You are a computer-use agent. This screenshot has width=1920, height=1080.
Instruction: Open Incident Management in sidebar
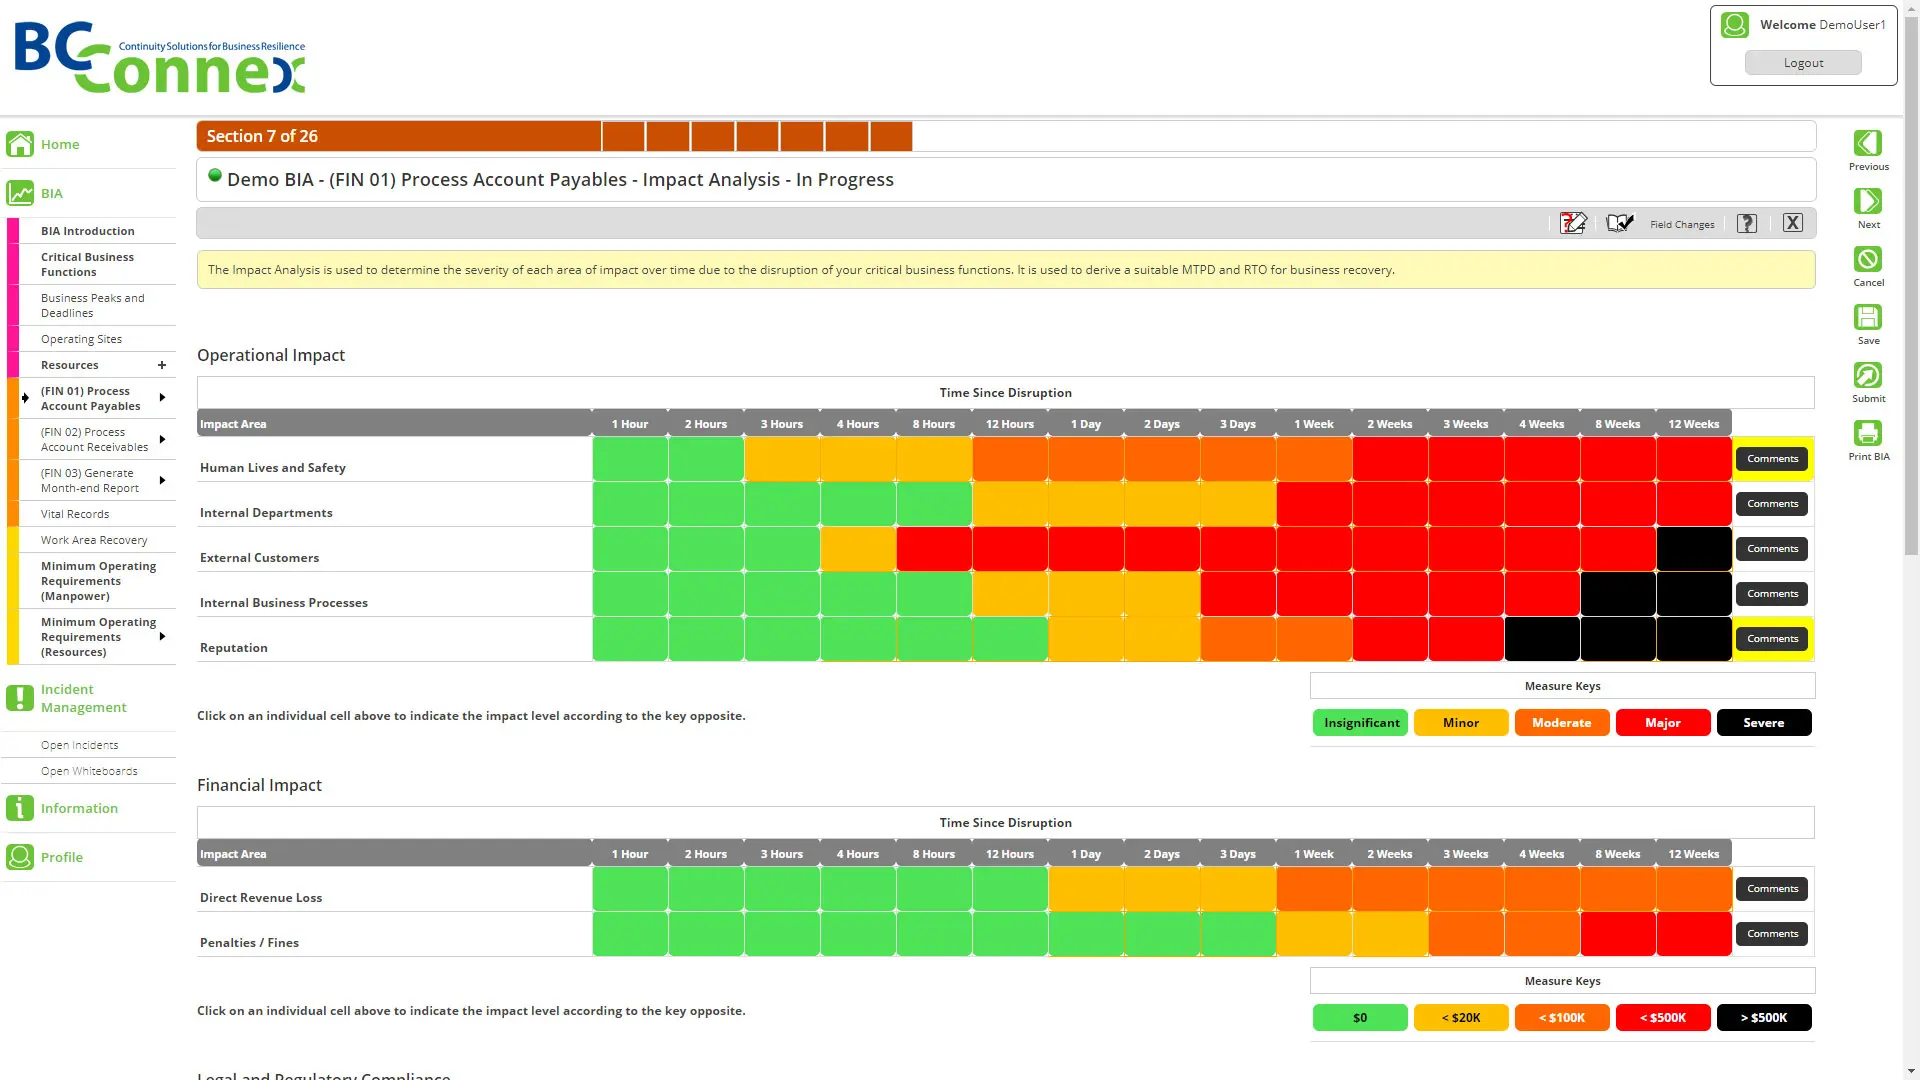coord(84,698)
